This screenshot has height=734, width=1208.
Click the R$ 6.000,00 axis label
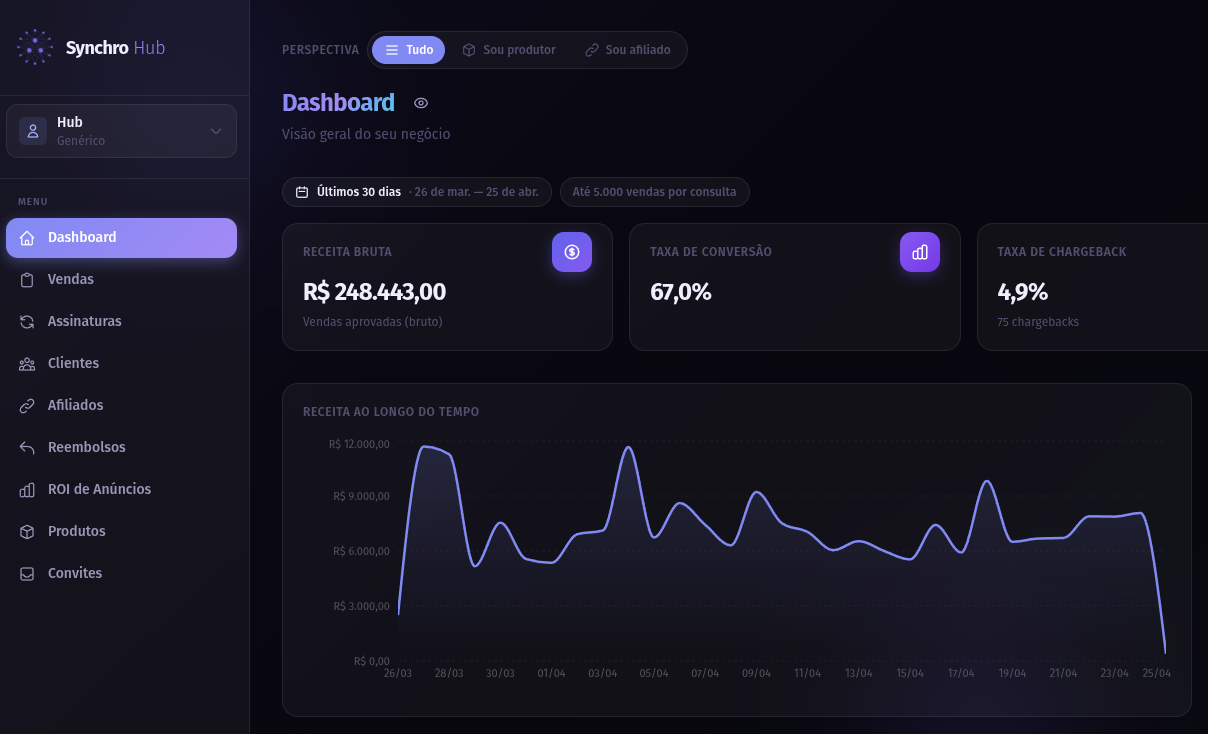click(x=361, y=552)
